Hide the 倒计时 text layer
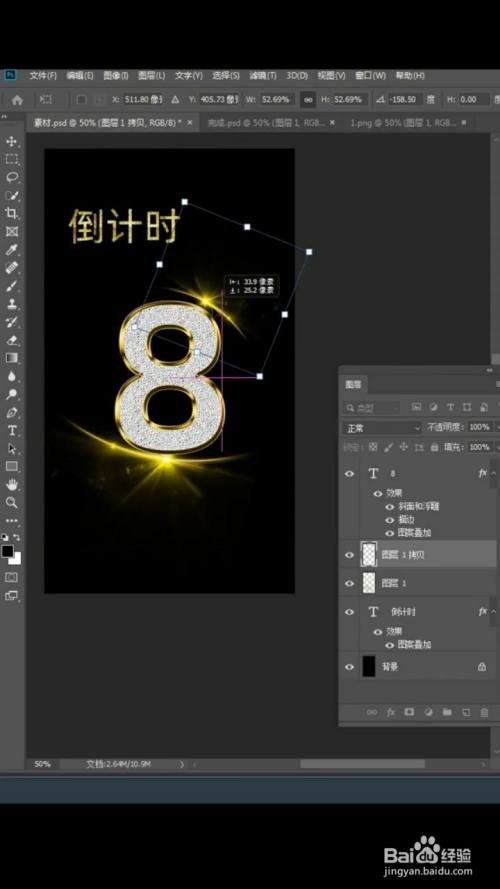Image resolution: width=500 pixels, height=889 pixels. (350, 612)
